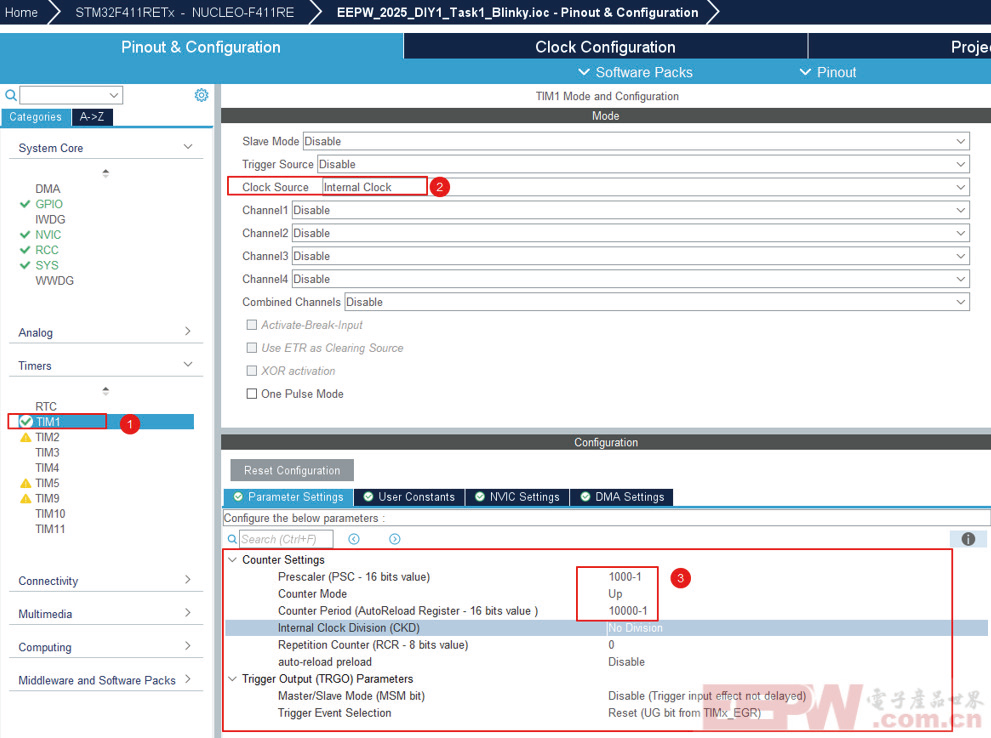Edit the Prescaler value 1000-1
Screen dimensions: 991x738
point(624,577)
